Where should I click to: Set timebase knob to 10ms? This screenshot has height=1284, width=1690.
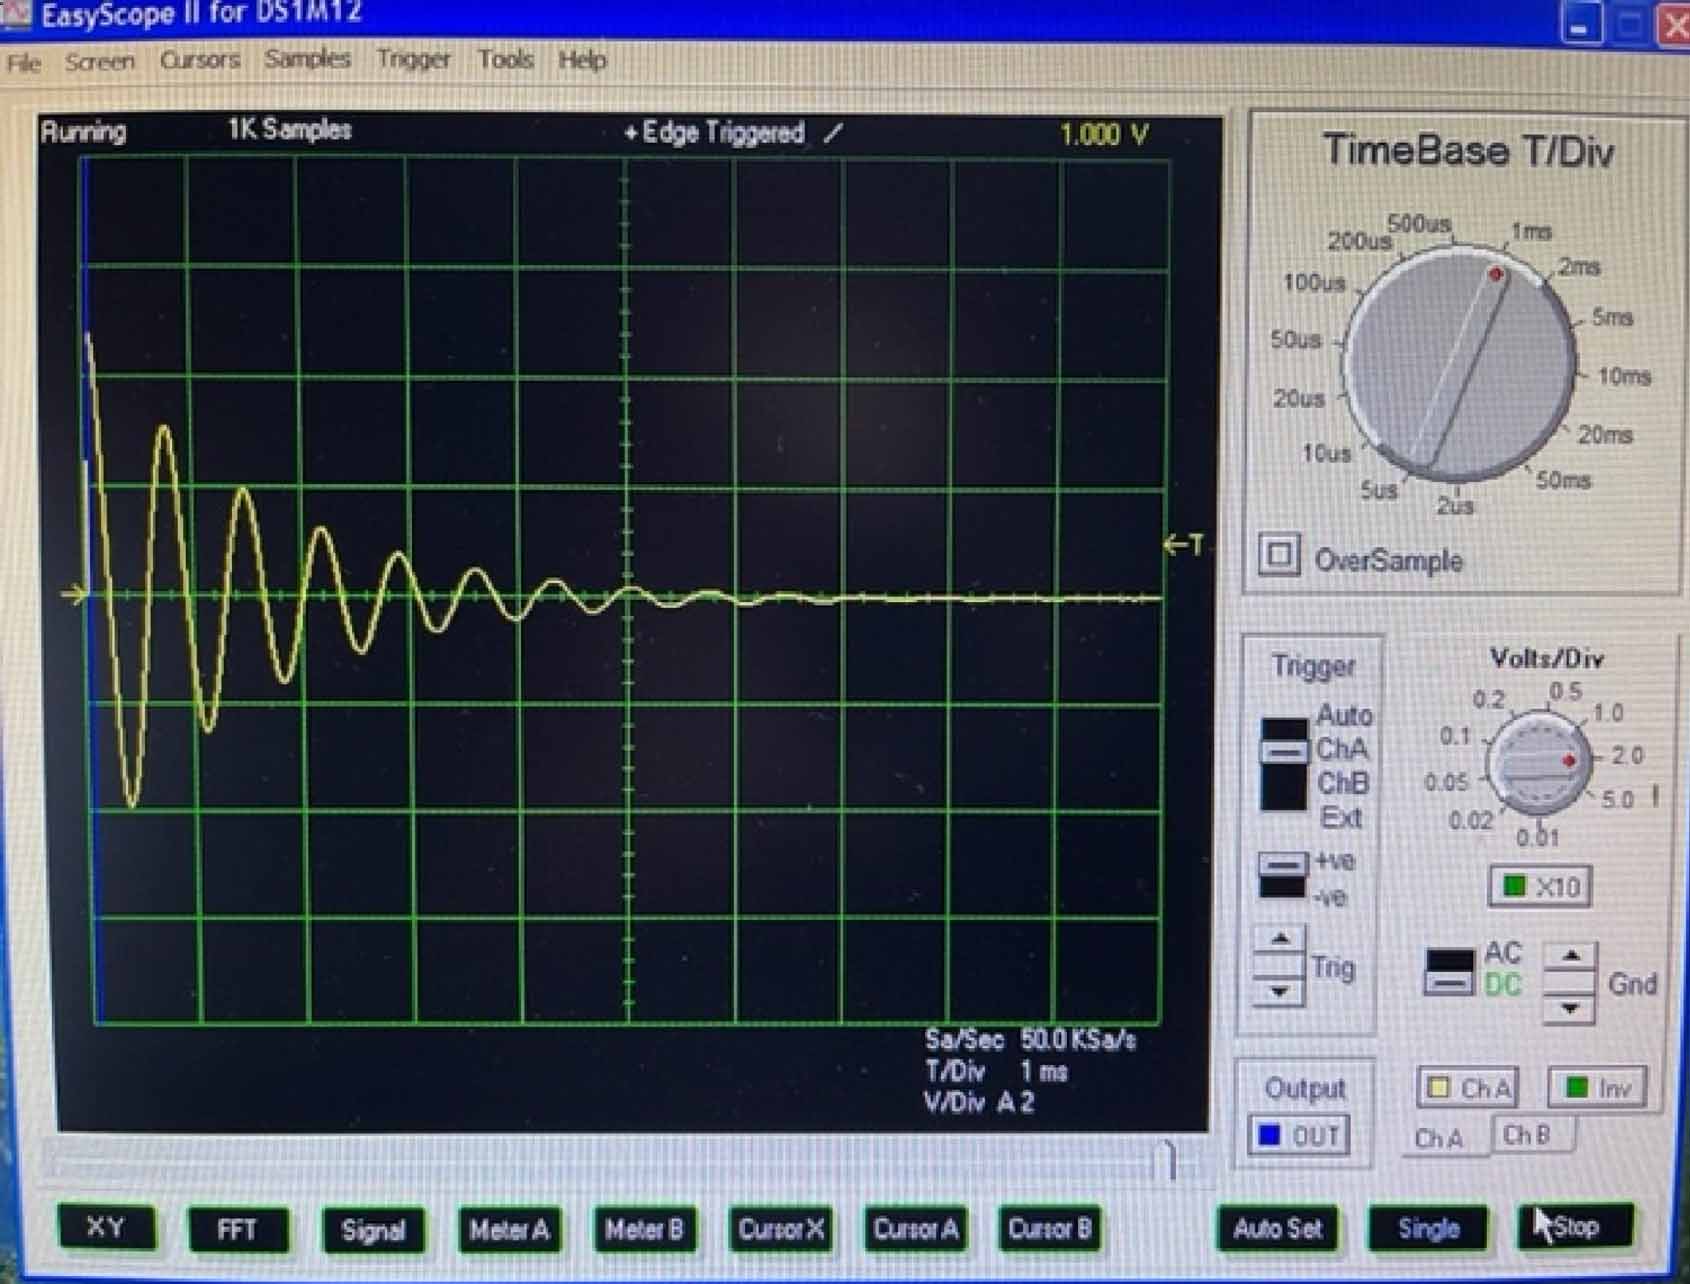(1624, 376)
